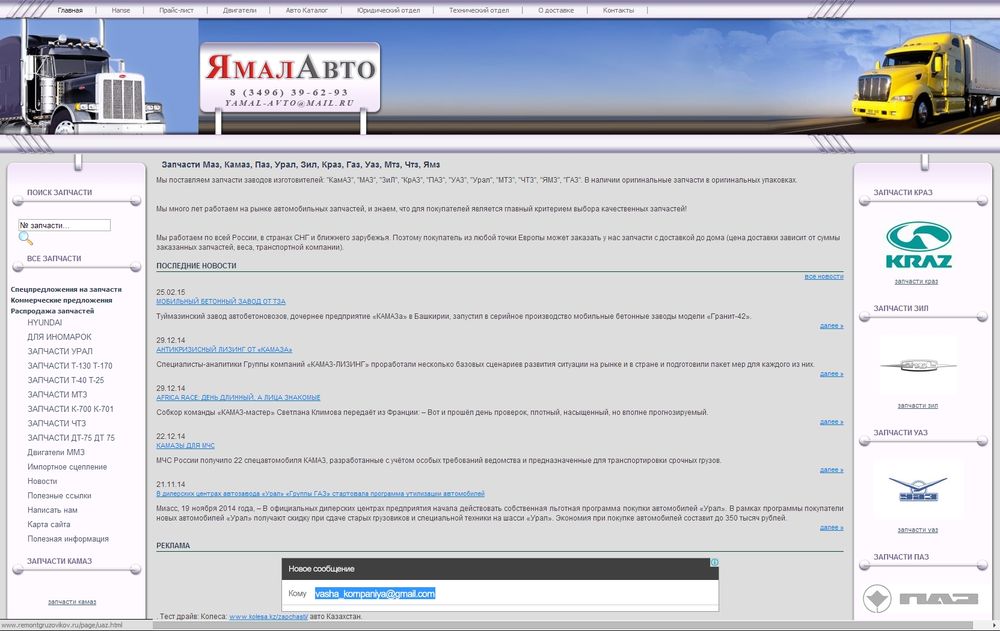Open news КАМАЗЫ ДЛЯ МЧС
This screenshot has width=1000, height=631.
(185, 445)
